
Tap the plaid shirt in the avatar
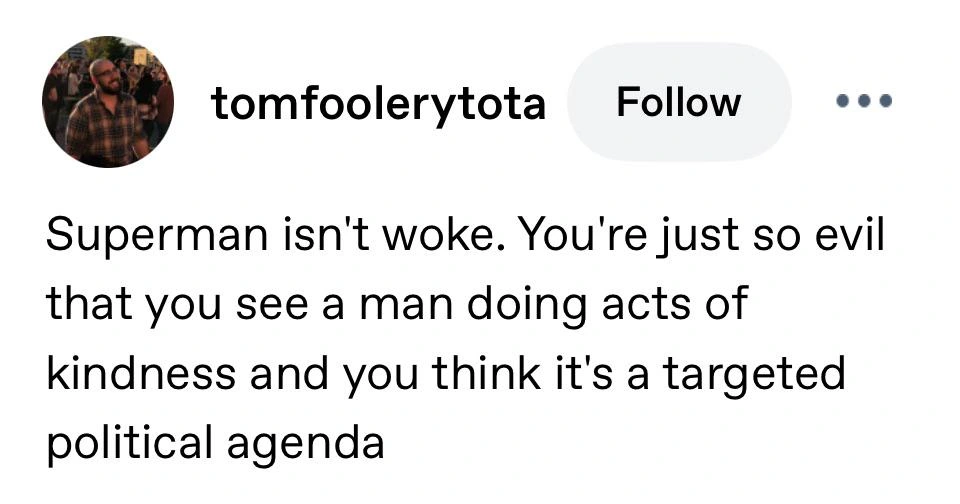click(x=103, y=132)
